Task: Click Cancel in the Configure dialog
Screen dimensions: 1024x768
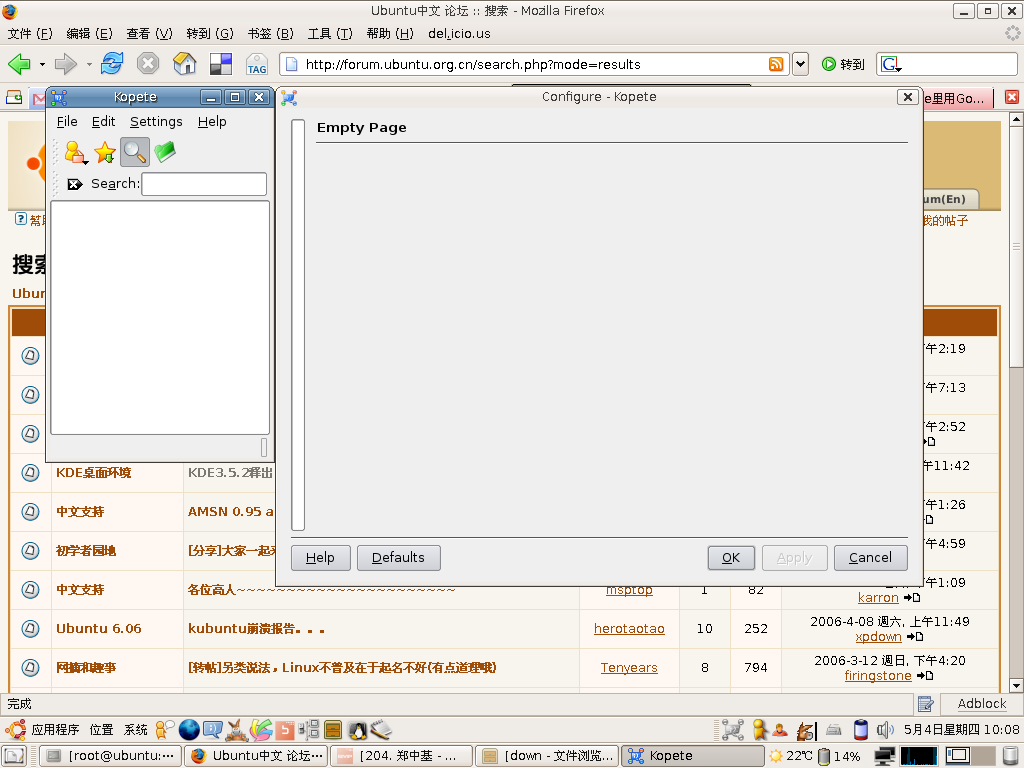Action: (871, 558)
